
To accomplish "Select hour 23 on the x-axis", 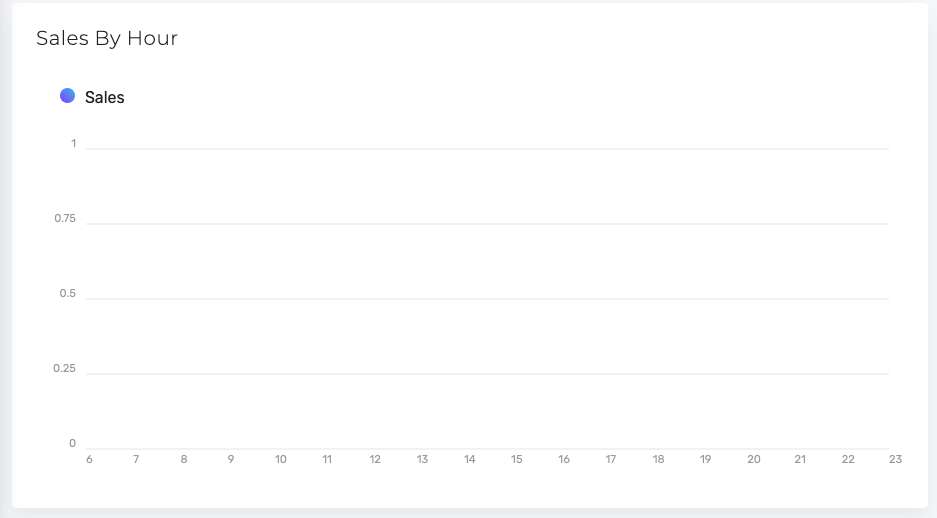I will pos(895,459).
